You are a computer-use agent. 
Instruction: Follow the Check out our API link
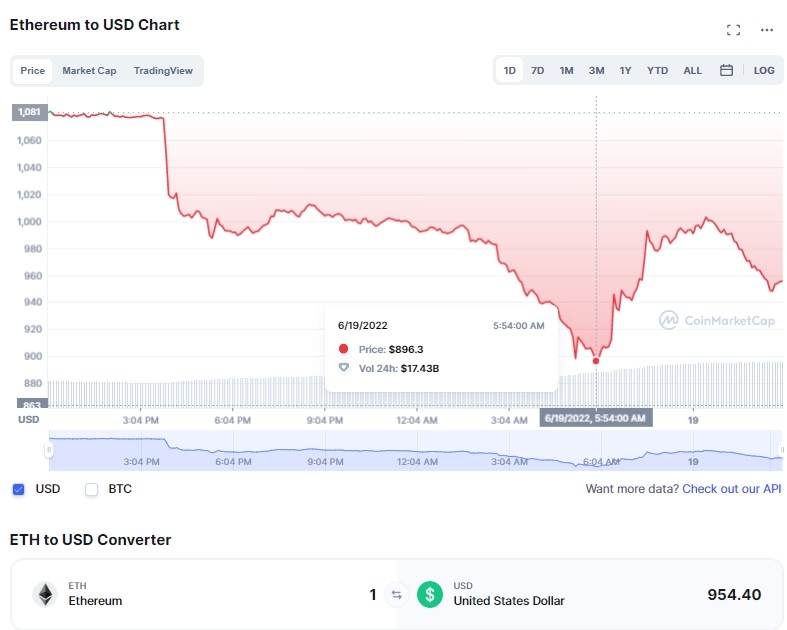732,489
